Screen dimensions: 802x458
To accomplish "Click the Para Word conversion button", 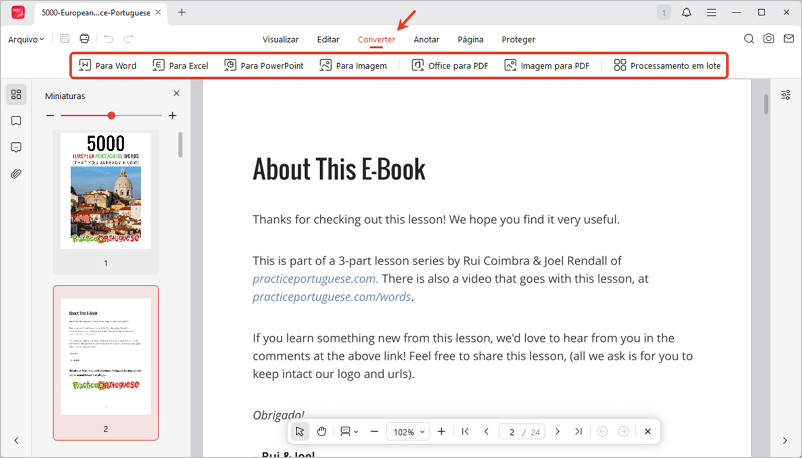I will click(108, 65).
